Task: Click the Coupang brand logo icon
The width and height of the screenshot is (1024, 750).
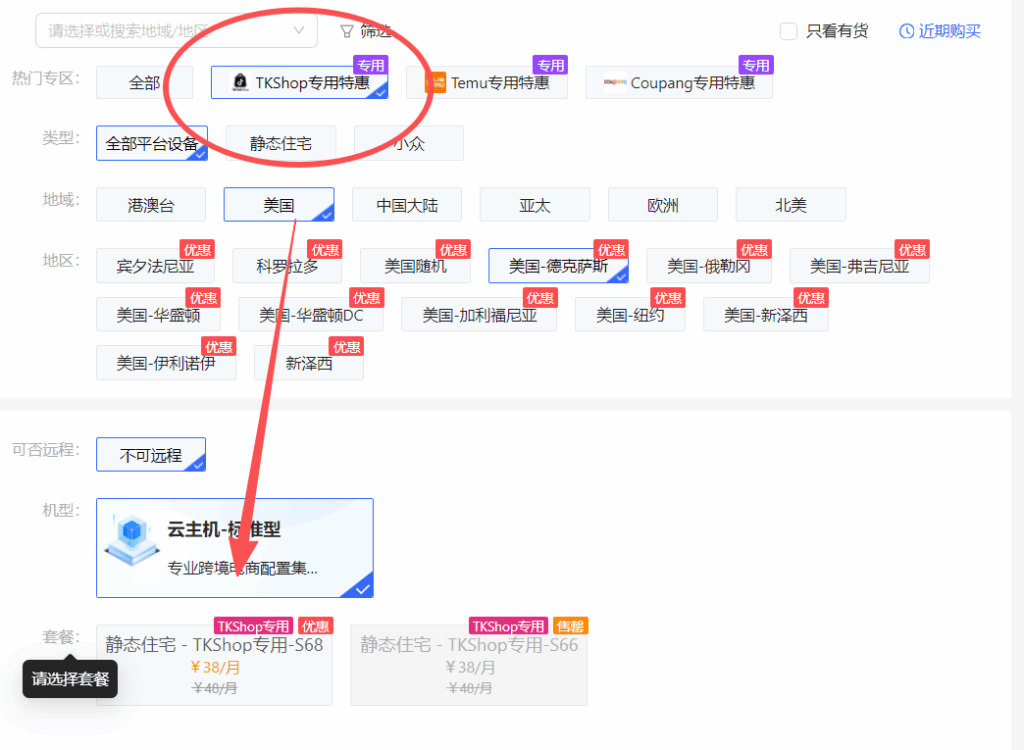Action: pyautogui.click(x=614, y=80)
